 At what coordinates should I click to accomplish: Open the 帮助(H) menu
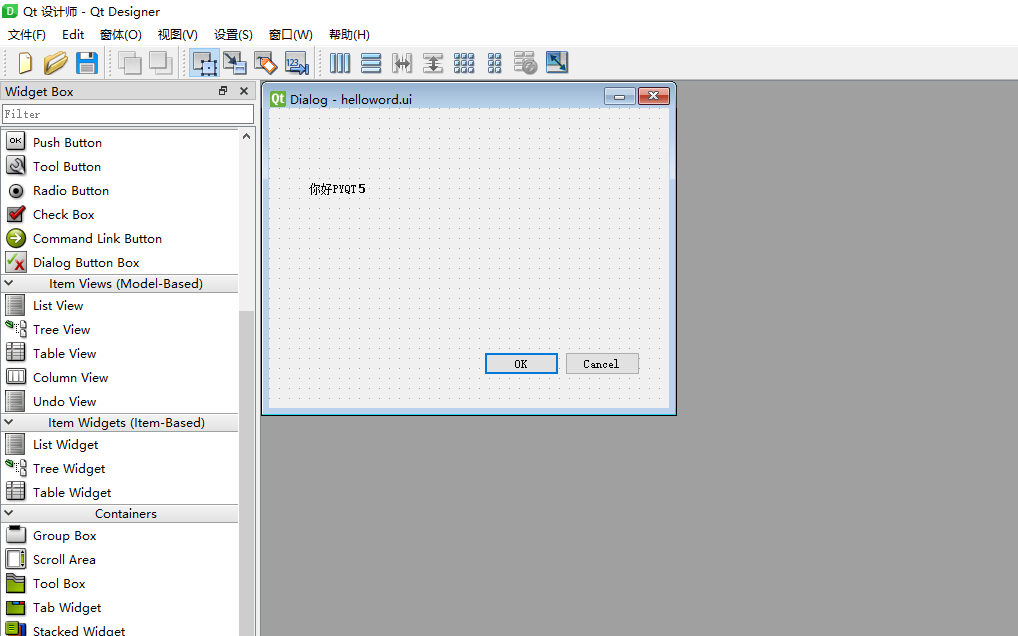click(x=349, y=34)
